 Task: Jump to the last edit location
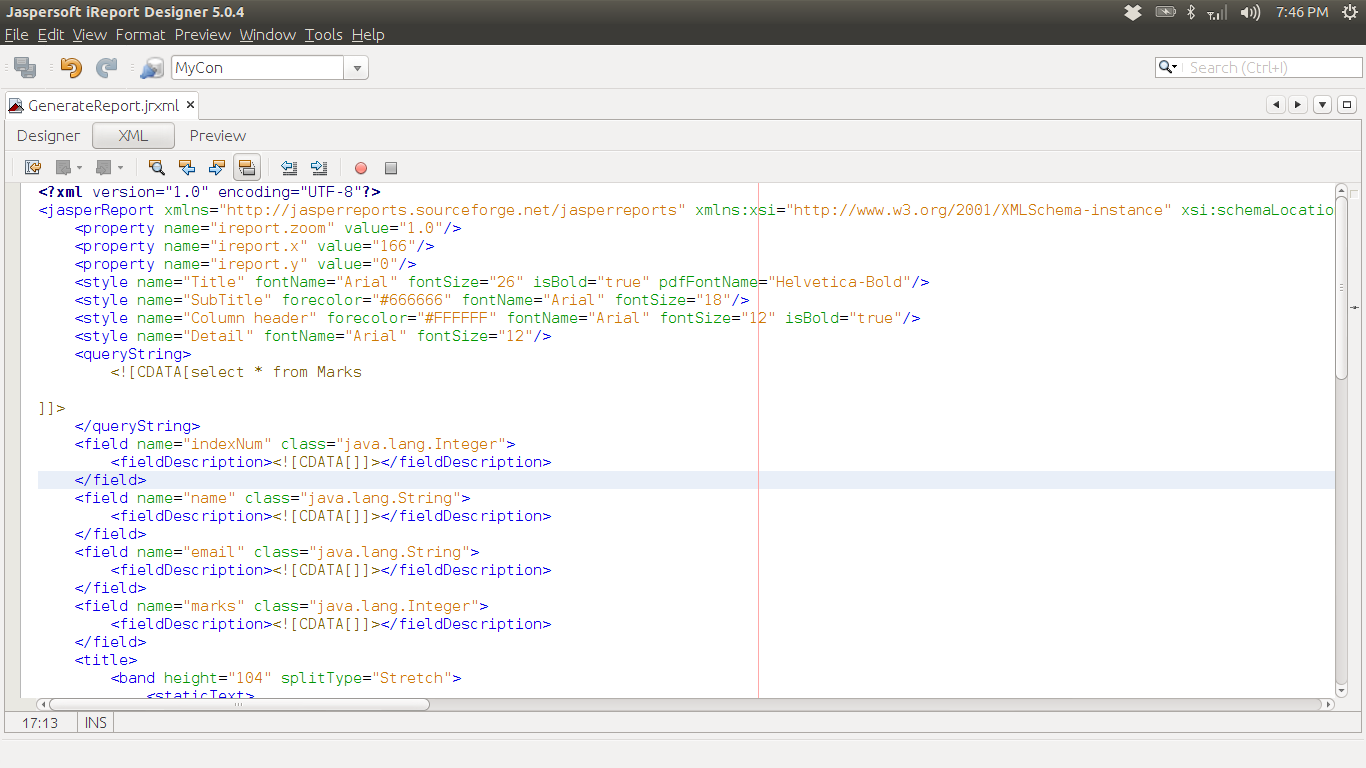(x=33, y=168)
